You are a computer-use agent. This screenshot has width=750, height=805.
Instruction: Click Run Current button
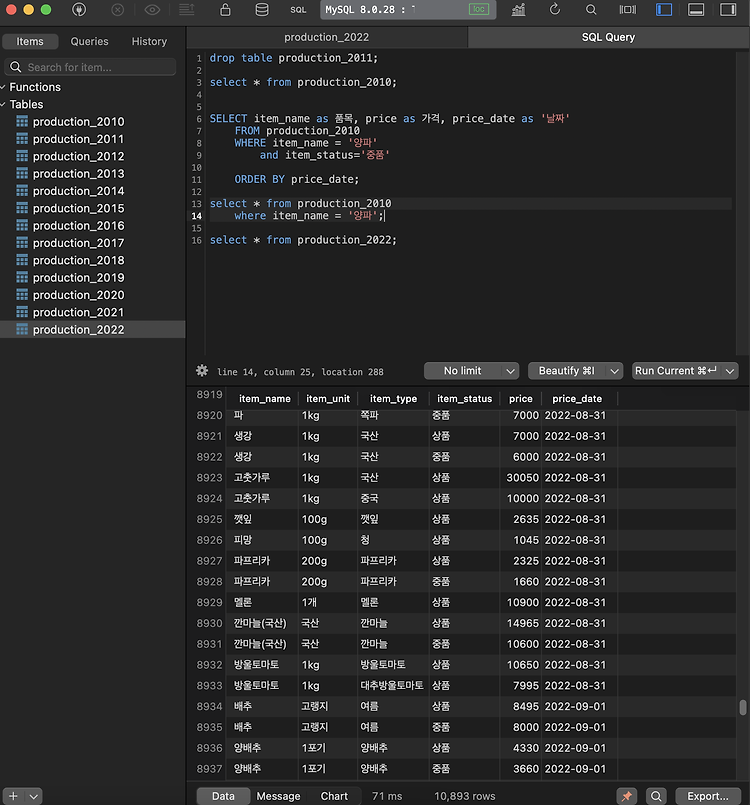click(x=676, y=371)
